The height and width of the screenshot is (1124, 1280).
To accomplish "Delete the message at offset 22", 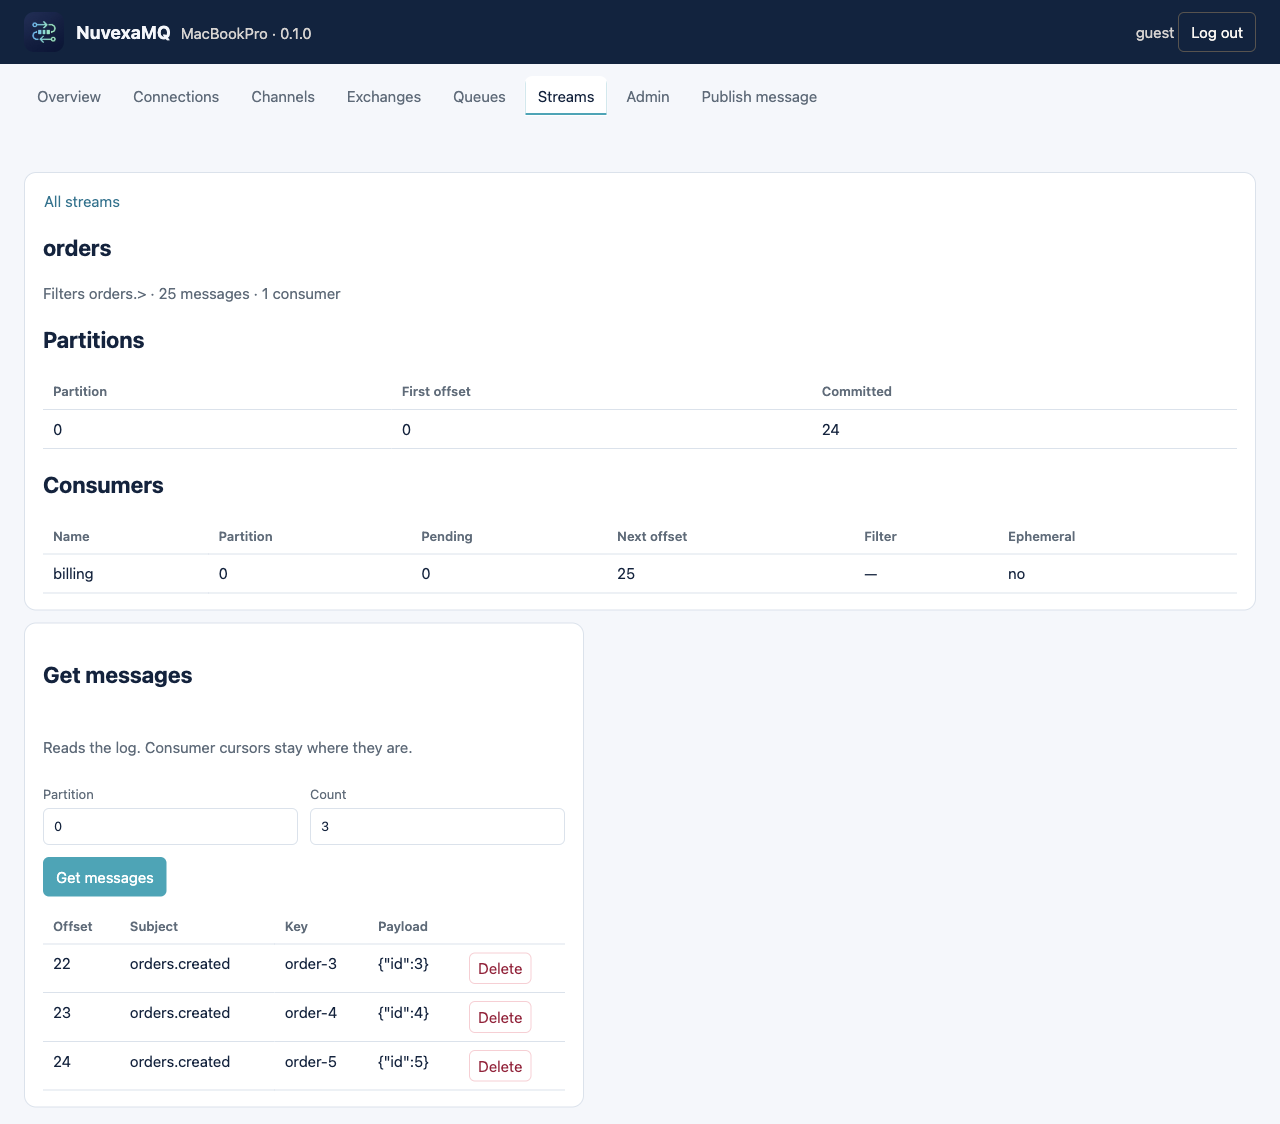I will tap(500, 968).
